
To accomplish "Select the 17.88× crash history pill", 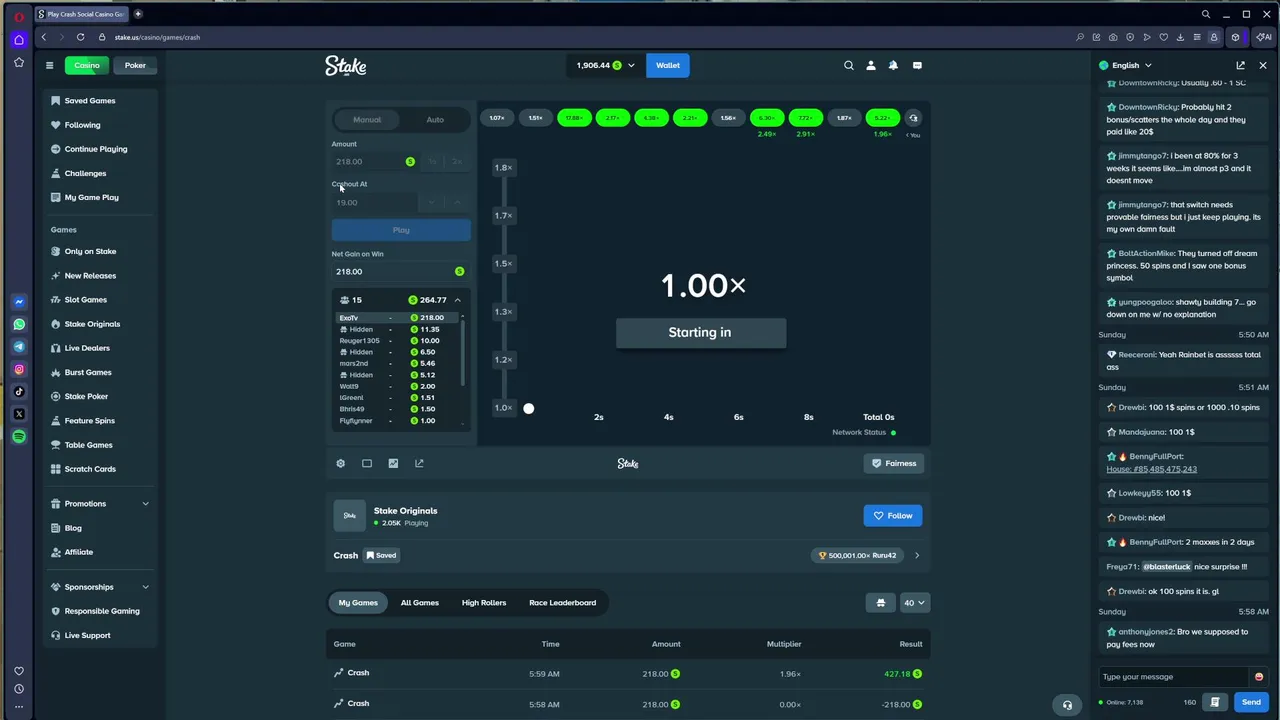I will [x=574, y=118].
